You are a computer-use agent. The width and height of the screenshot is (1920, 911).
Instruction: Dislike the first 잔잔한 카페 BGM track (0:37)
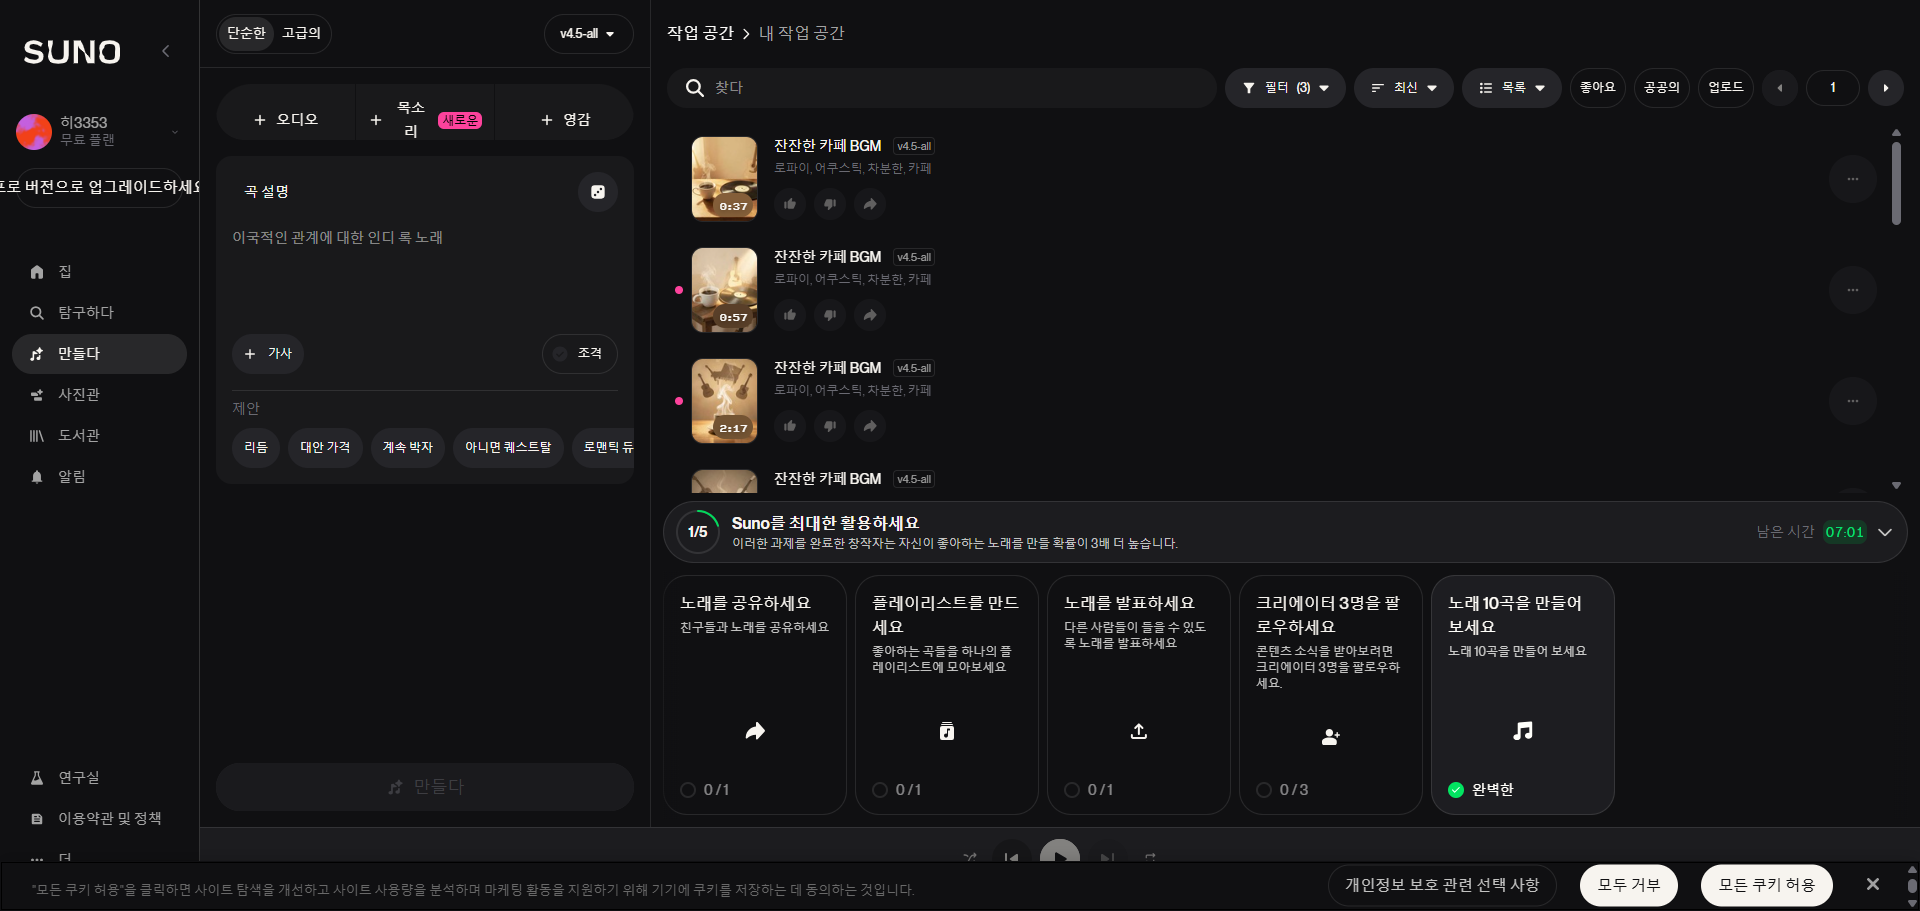830,204
